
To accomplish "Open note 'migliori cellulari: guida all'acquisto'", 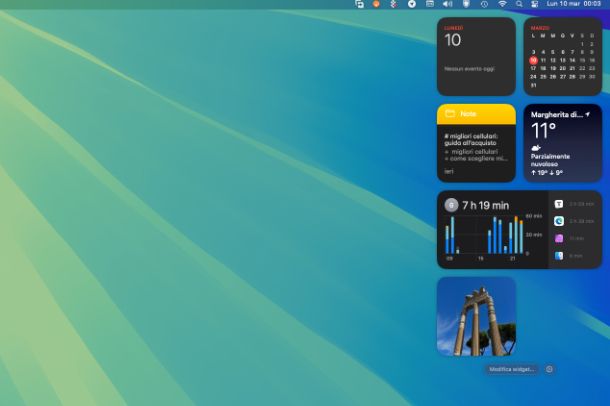I will coord(471,140).
